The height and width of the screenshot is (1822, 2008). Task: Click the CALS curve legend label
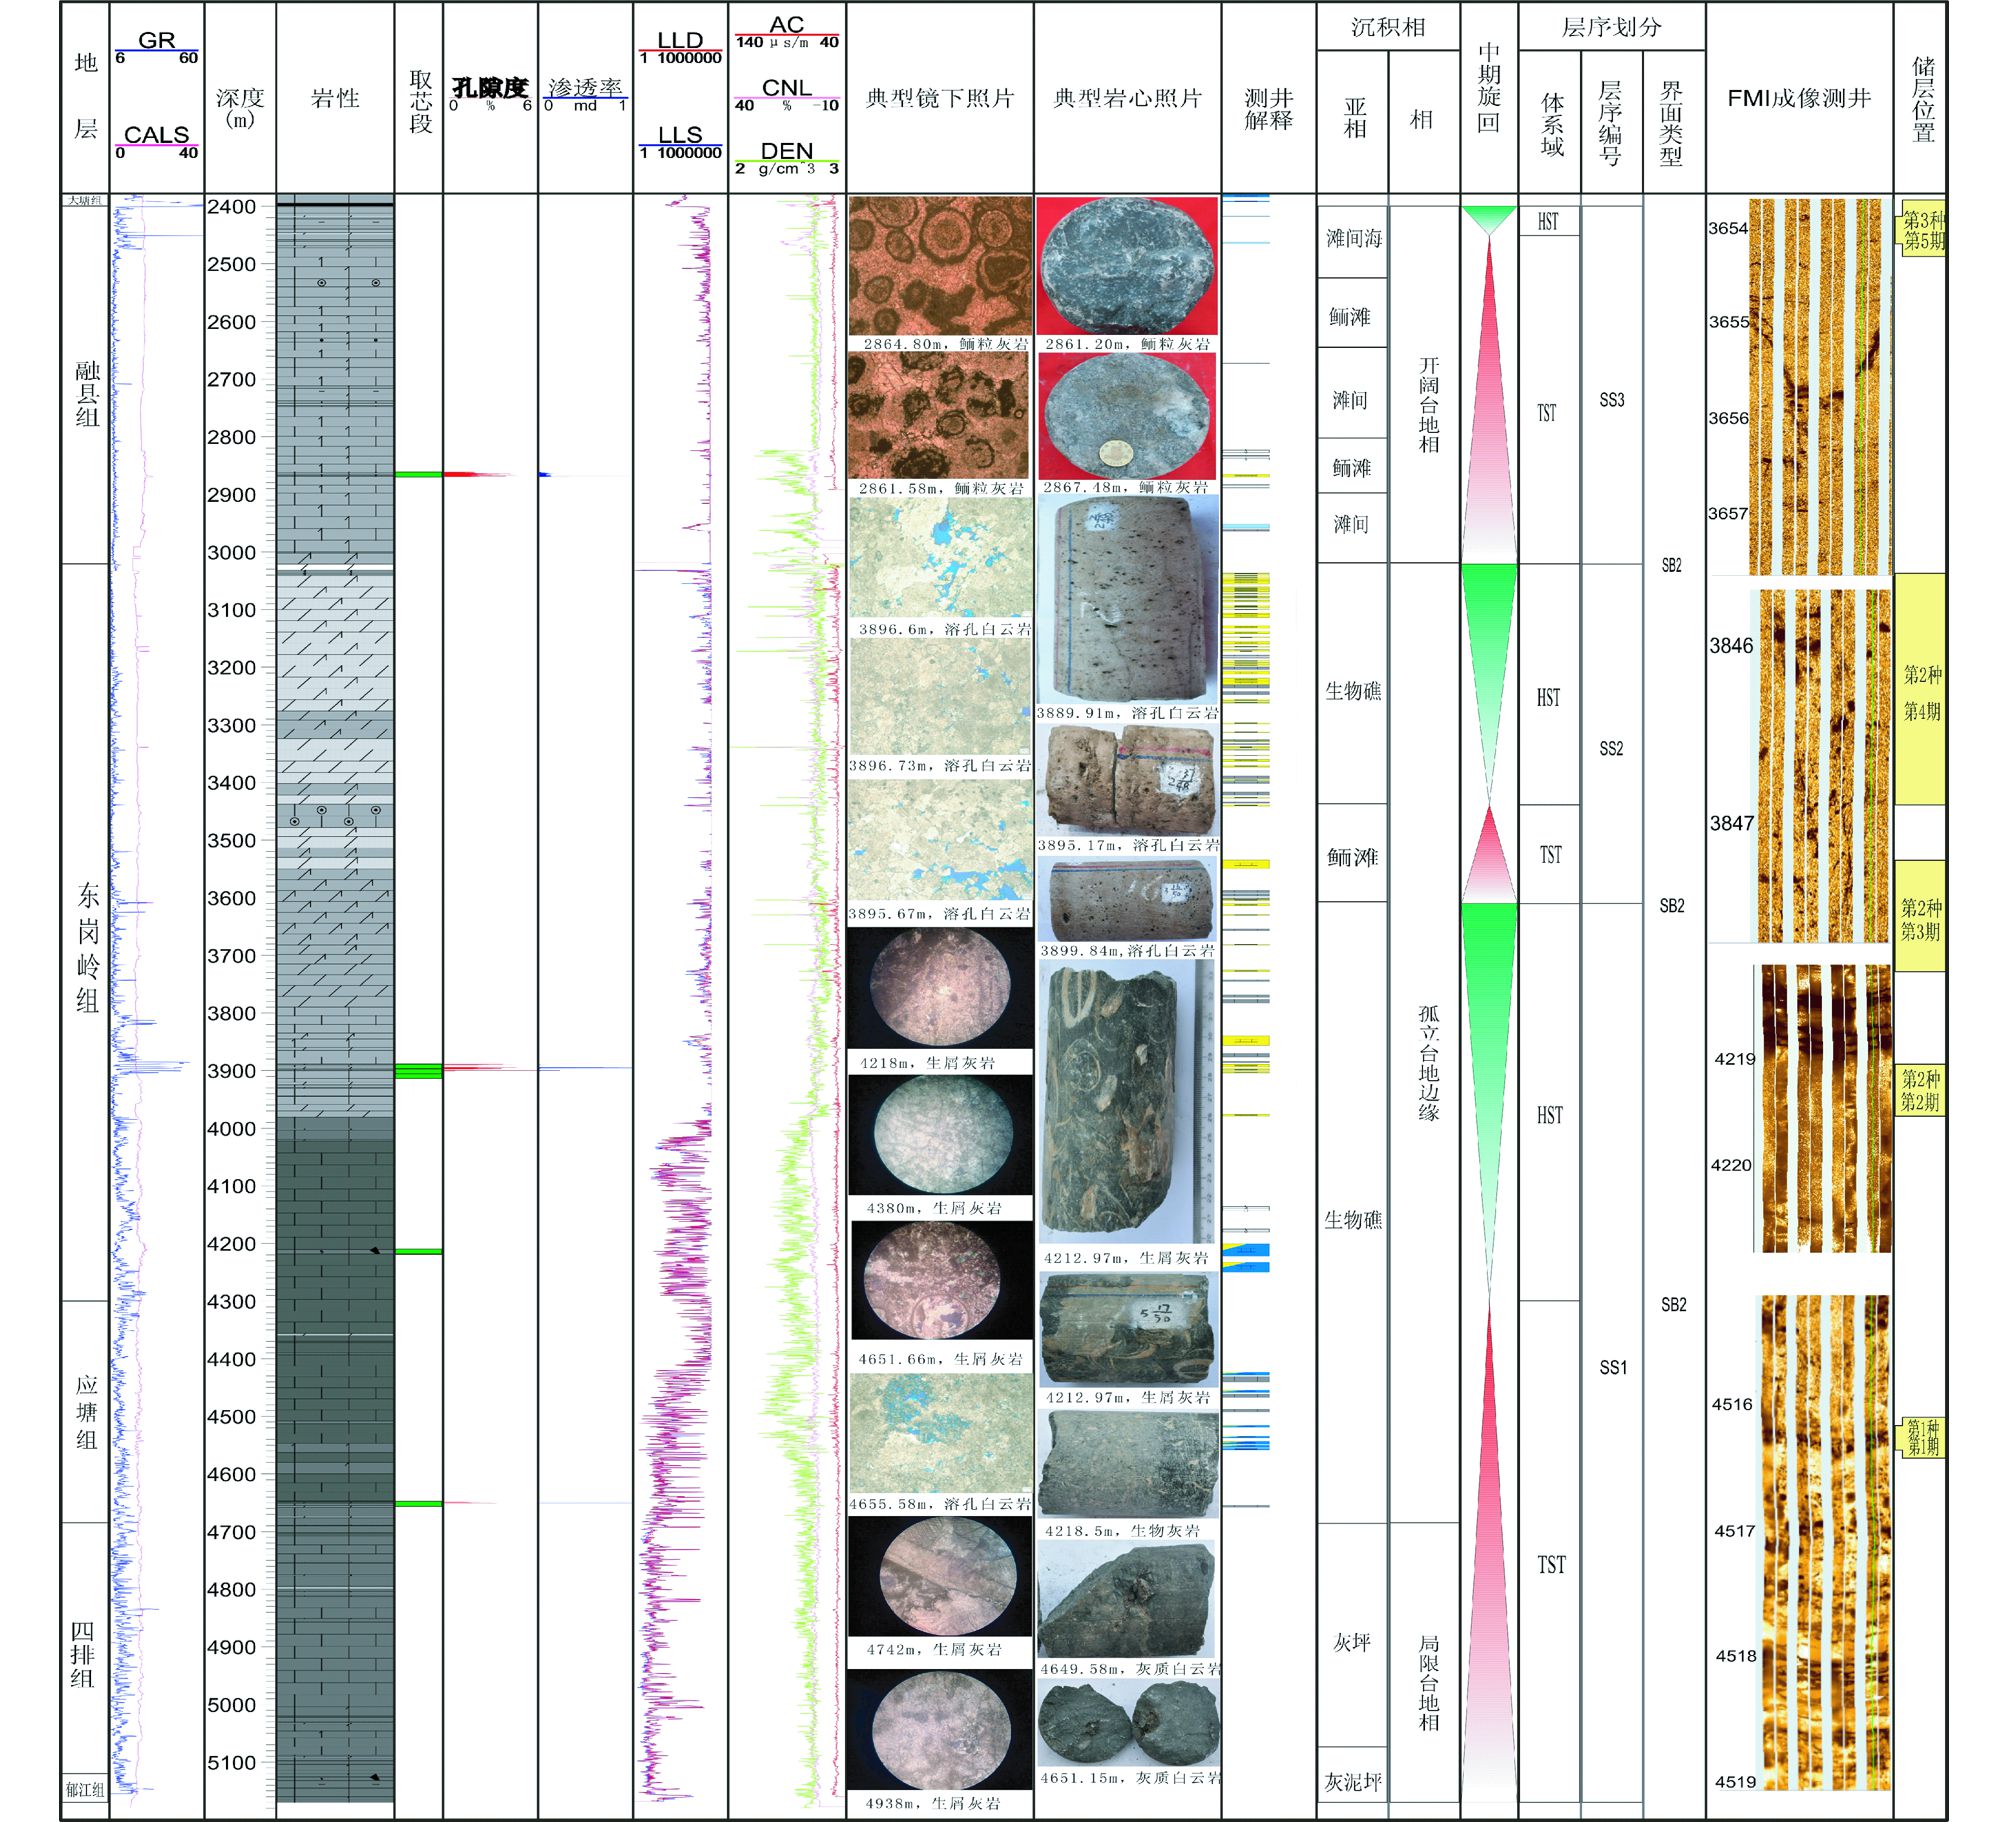(156, 135)
